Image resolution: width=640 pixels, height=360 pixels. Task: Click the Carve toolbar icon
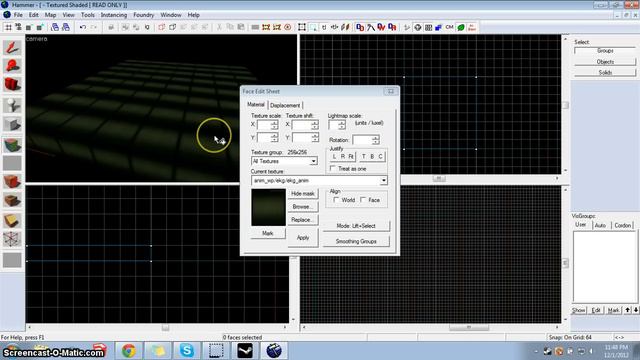111,27
